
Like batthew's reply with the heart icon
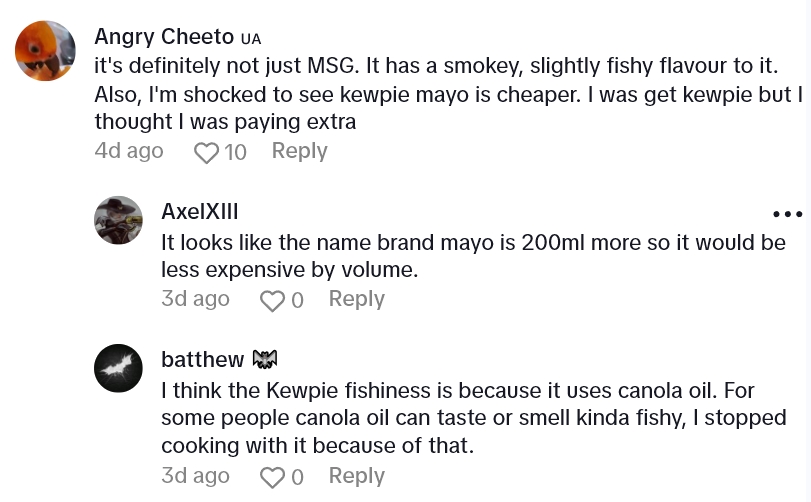click(272, 477)
